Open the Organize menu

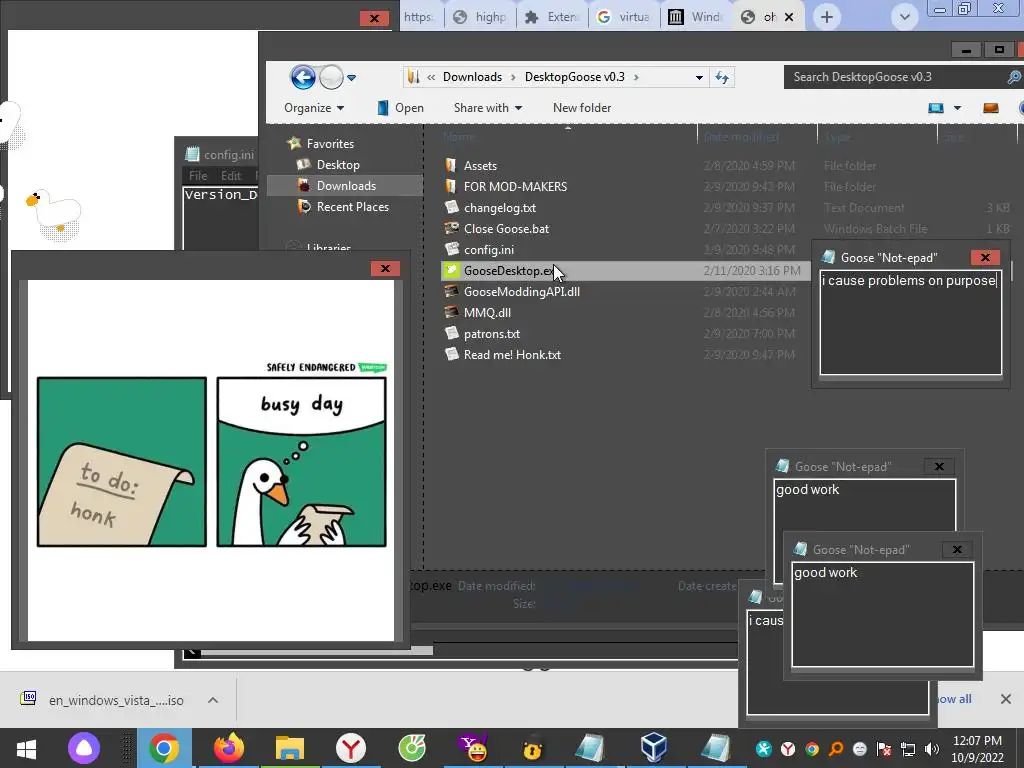point(314,108)
